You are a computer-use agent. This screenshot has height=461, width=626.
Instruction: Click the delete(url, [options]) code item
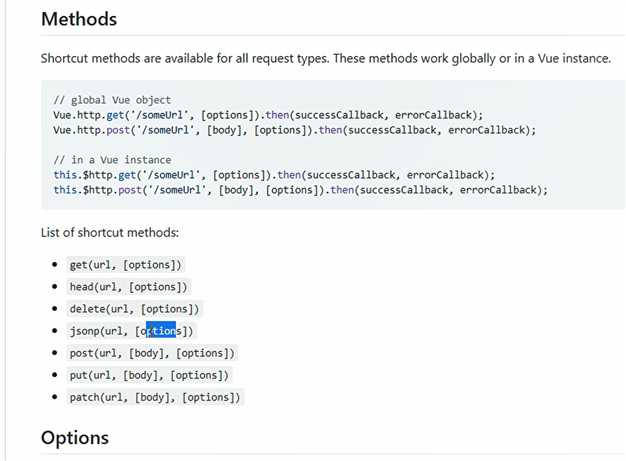coord(134,309)
